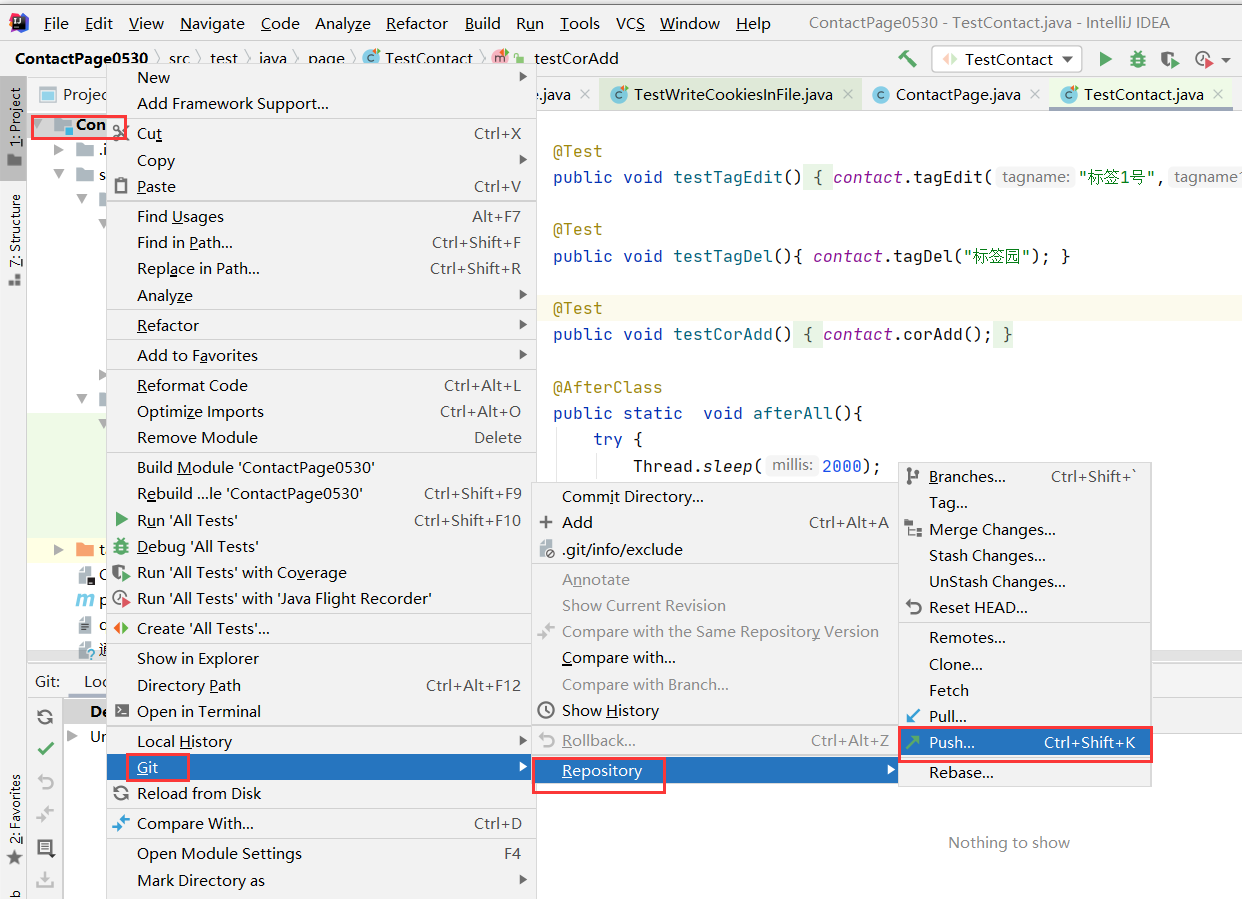Click the Java Flight Recorder run icon

(x=121, y=598)
